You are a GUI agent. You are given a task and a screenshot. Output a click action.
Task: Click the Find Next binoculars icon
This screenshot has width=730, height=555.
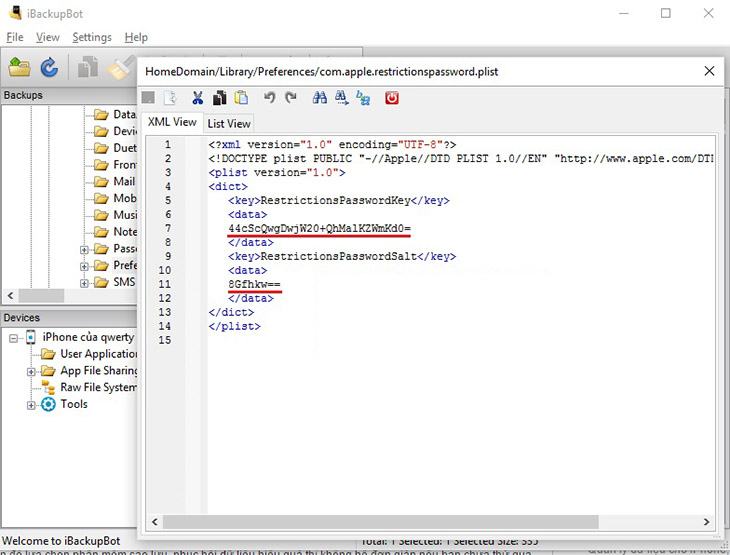341,98
